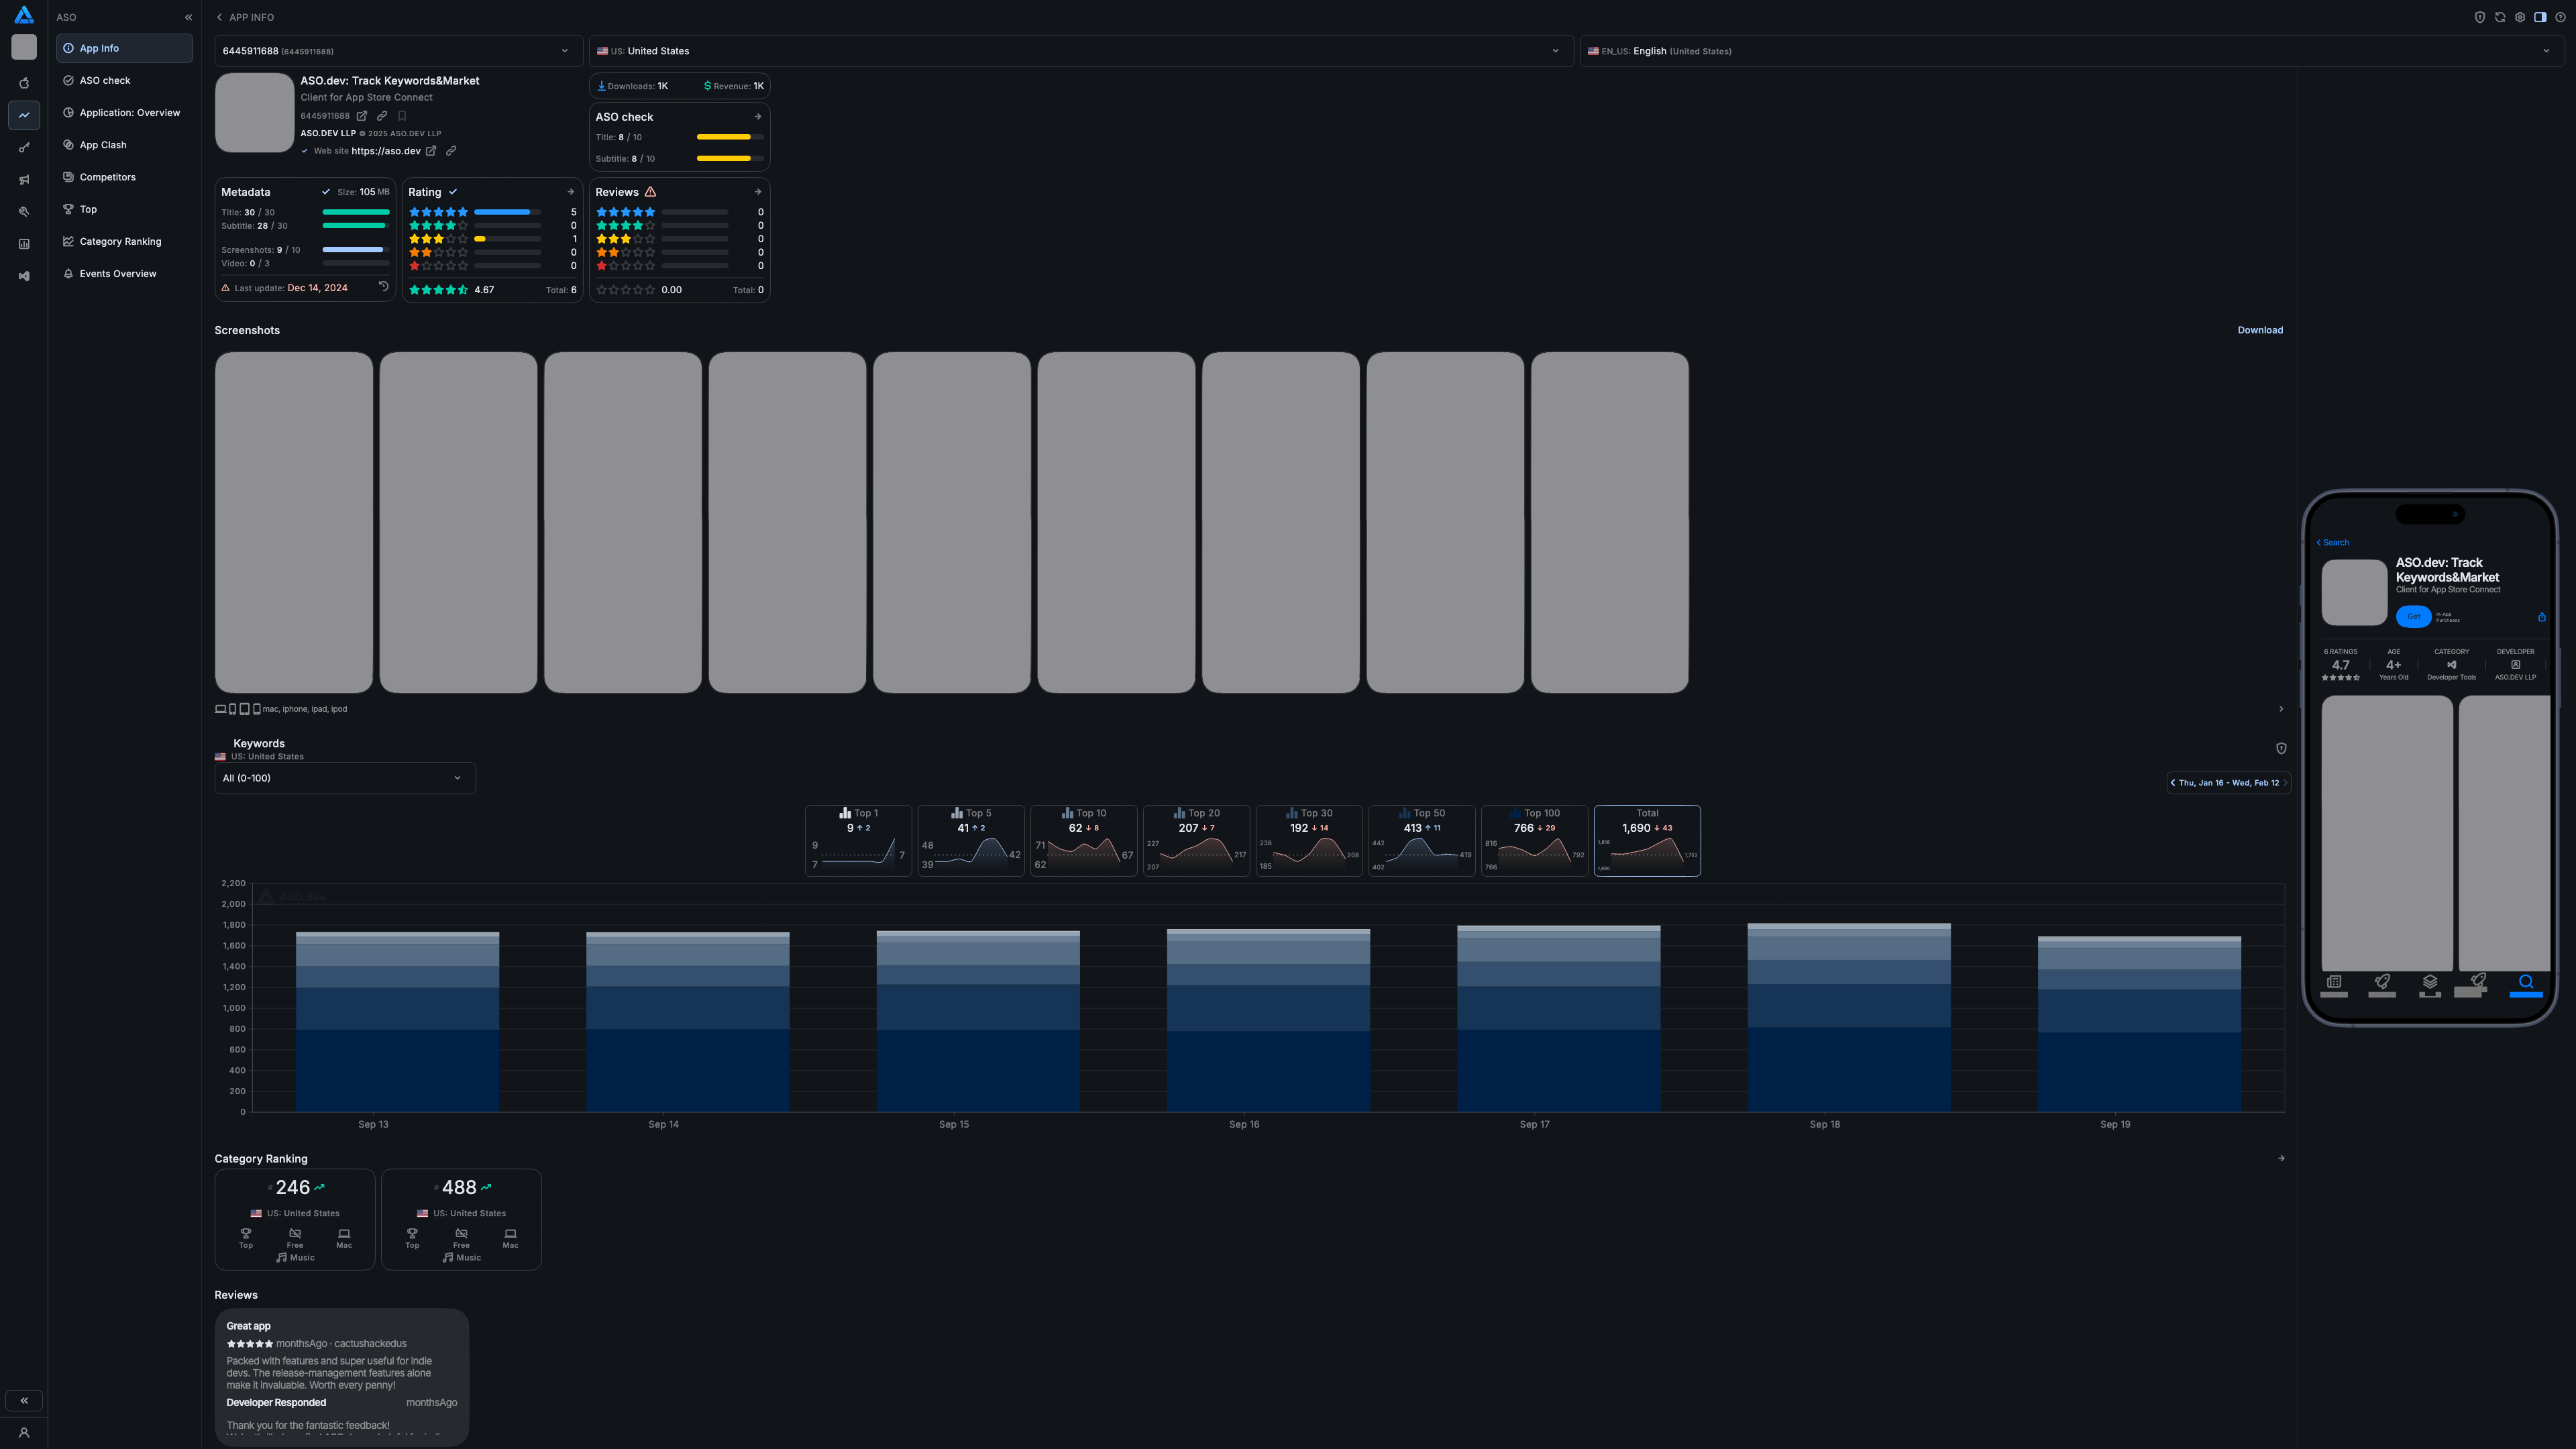Image resolution: width=2576 pixels, height=1449 pixels.
Task: Open the https://aso.dev web site link
Action: 386,151
